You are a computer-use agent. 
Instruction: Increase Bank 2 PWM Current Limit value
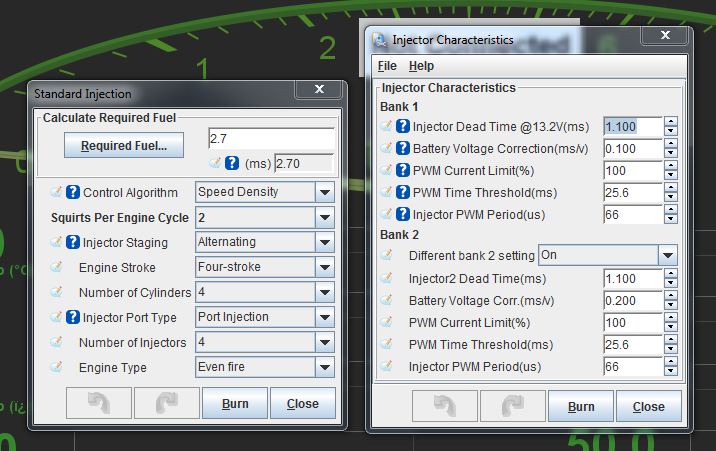coord(670,317)
